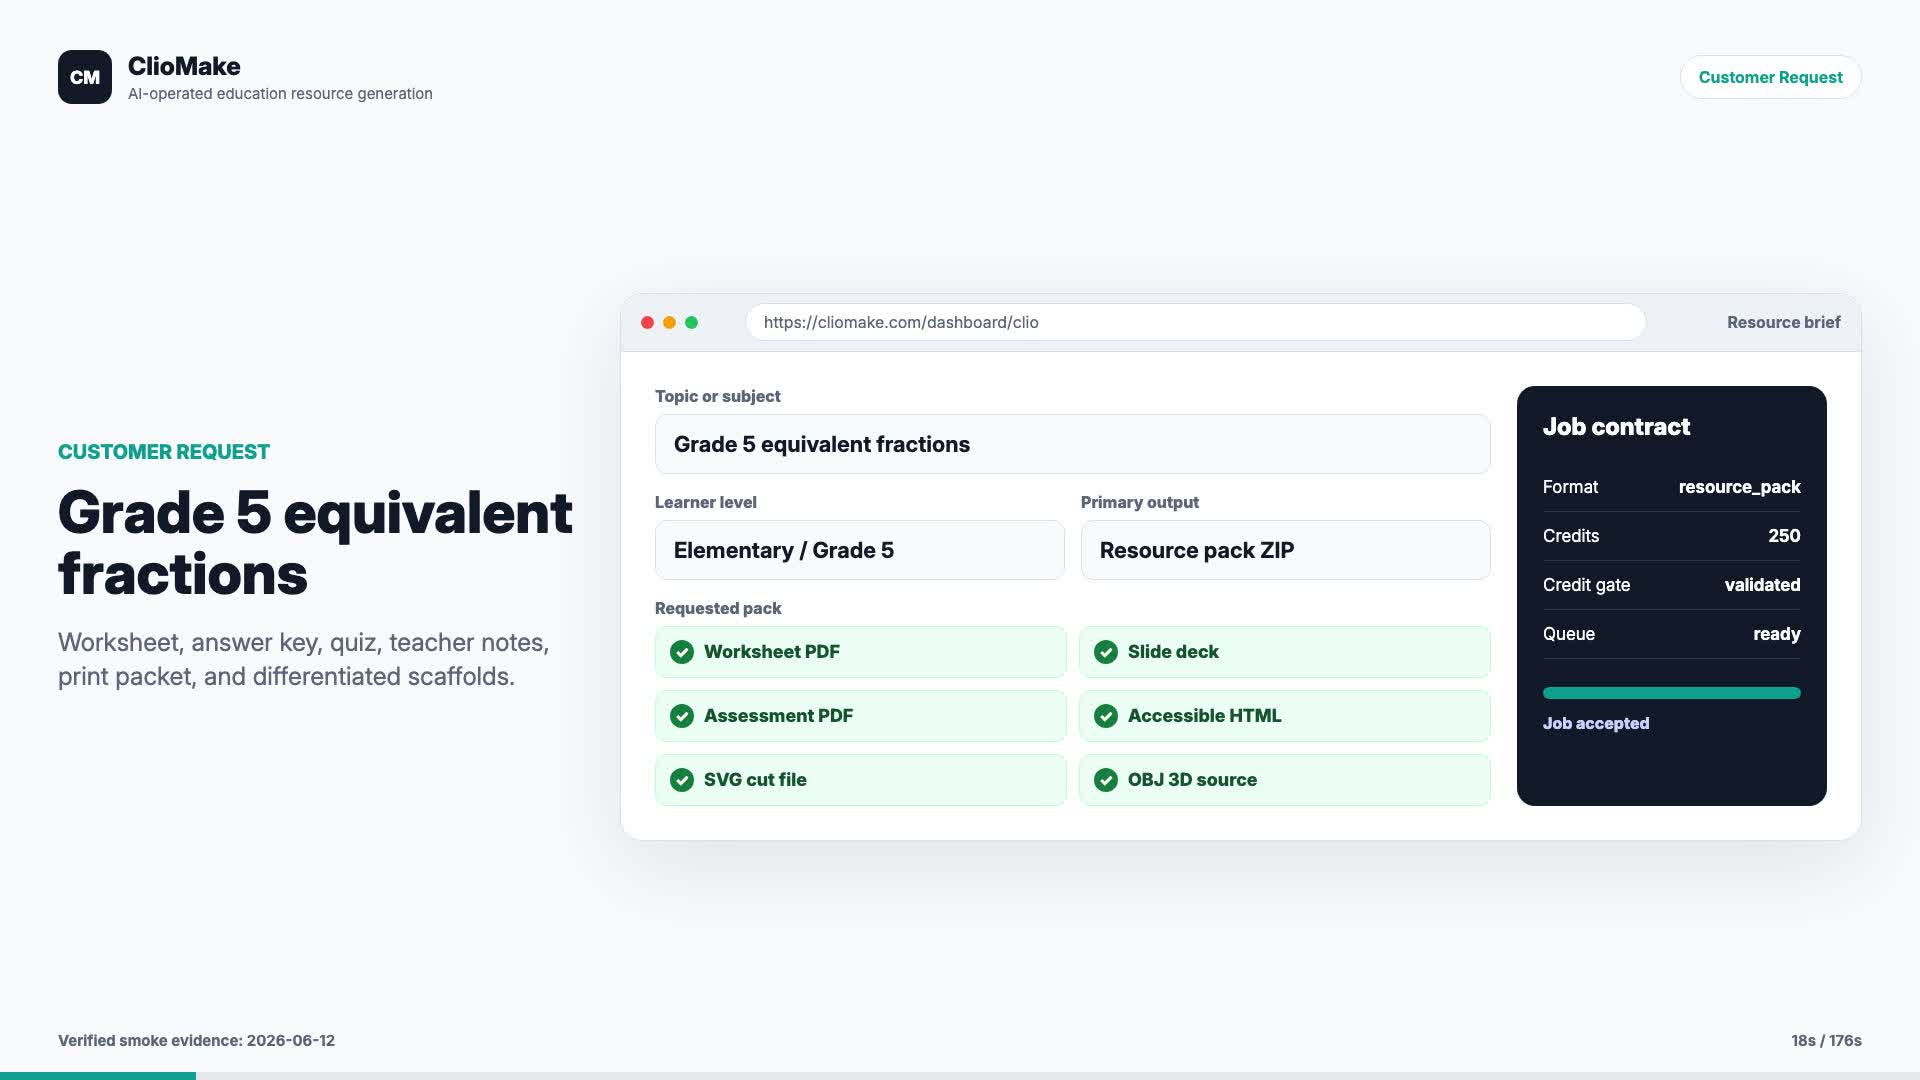Click the Credit gate validated value

point(1762,585)
